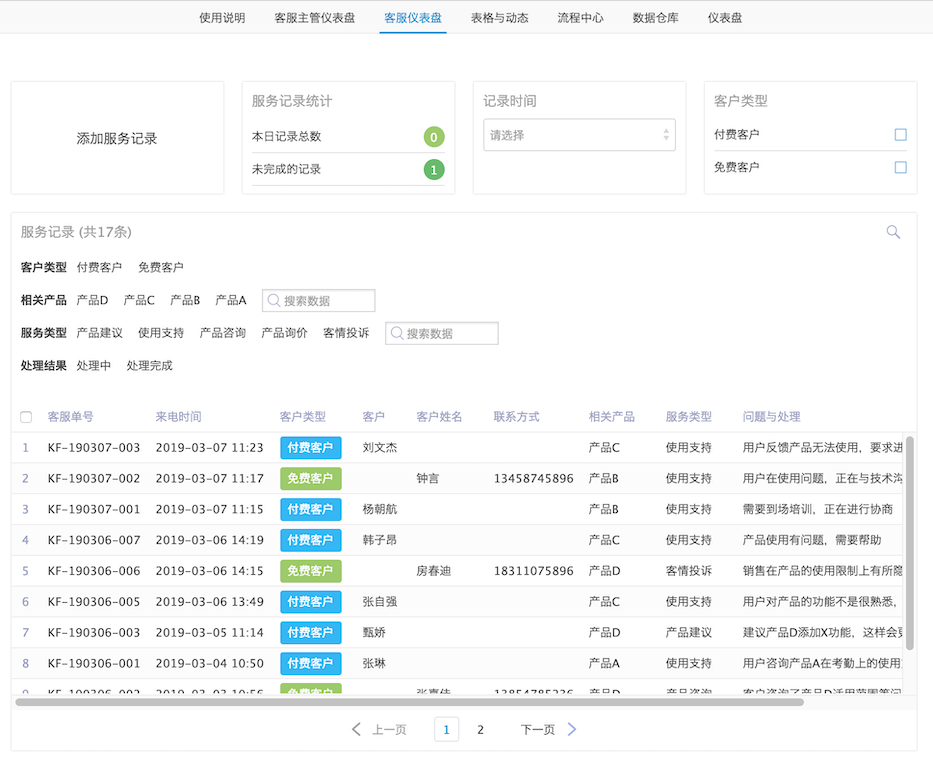Filter related product by 产品C
933x760 pixels.
click(139, 300)
